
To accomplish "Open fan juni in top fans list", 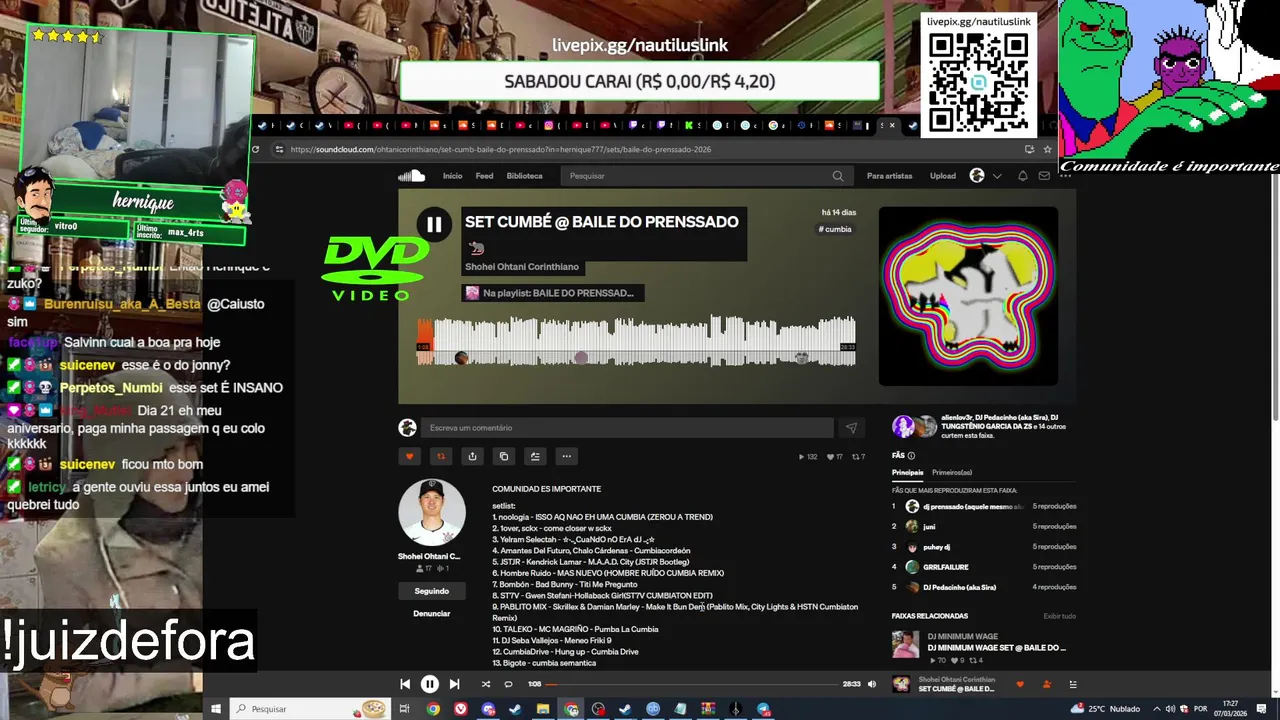I will 929,526.
